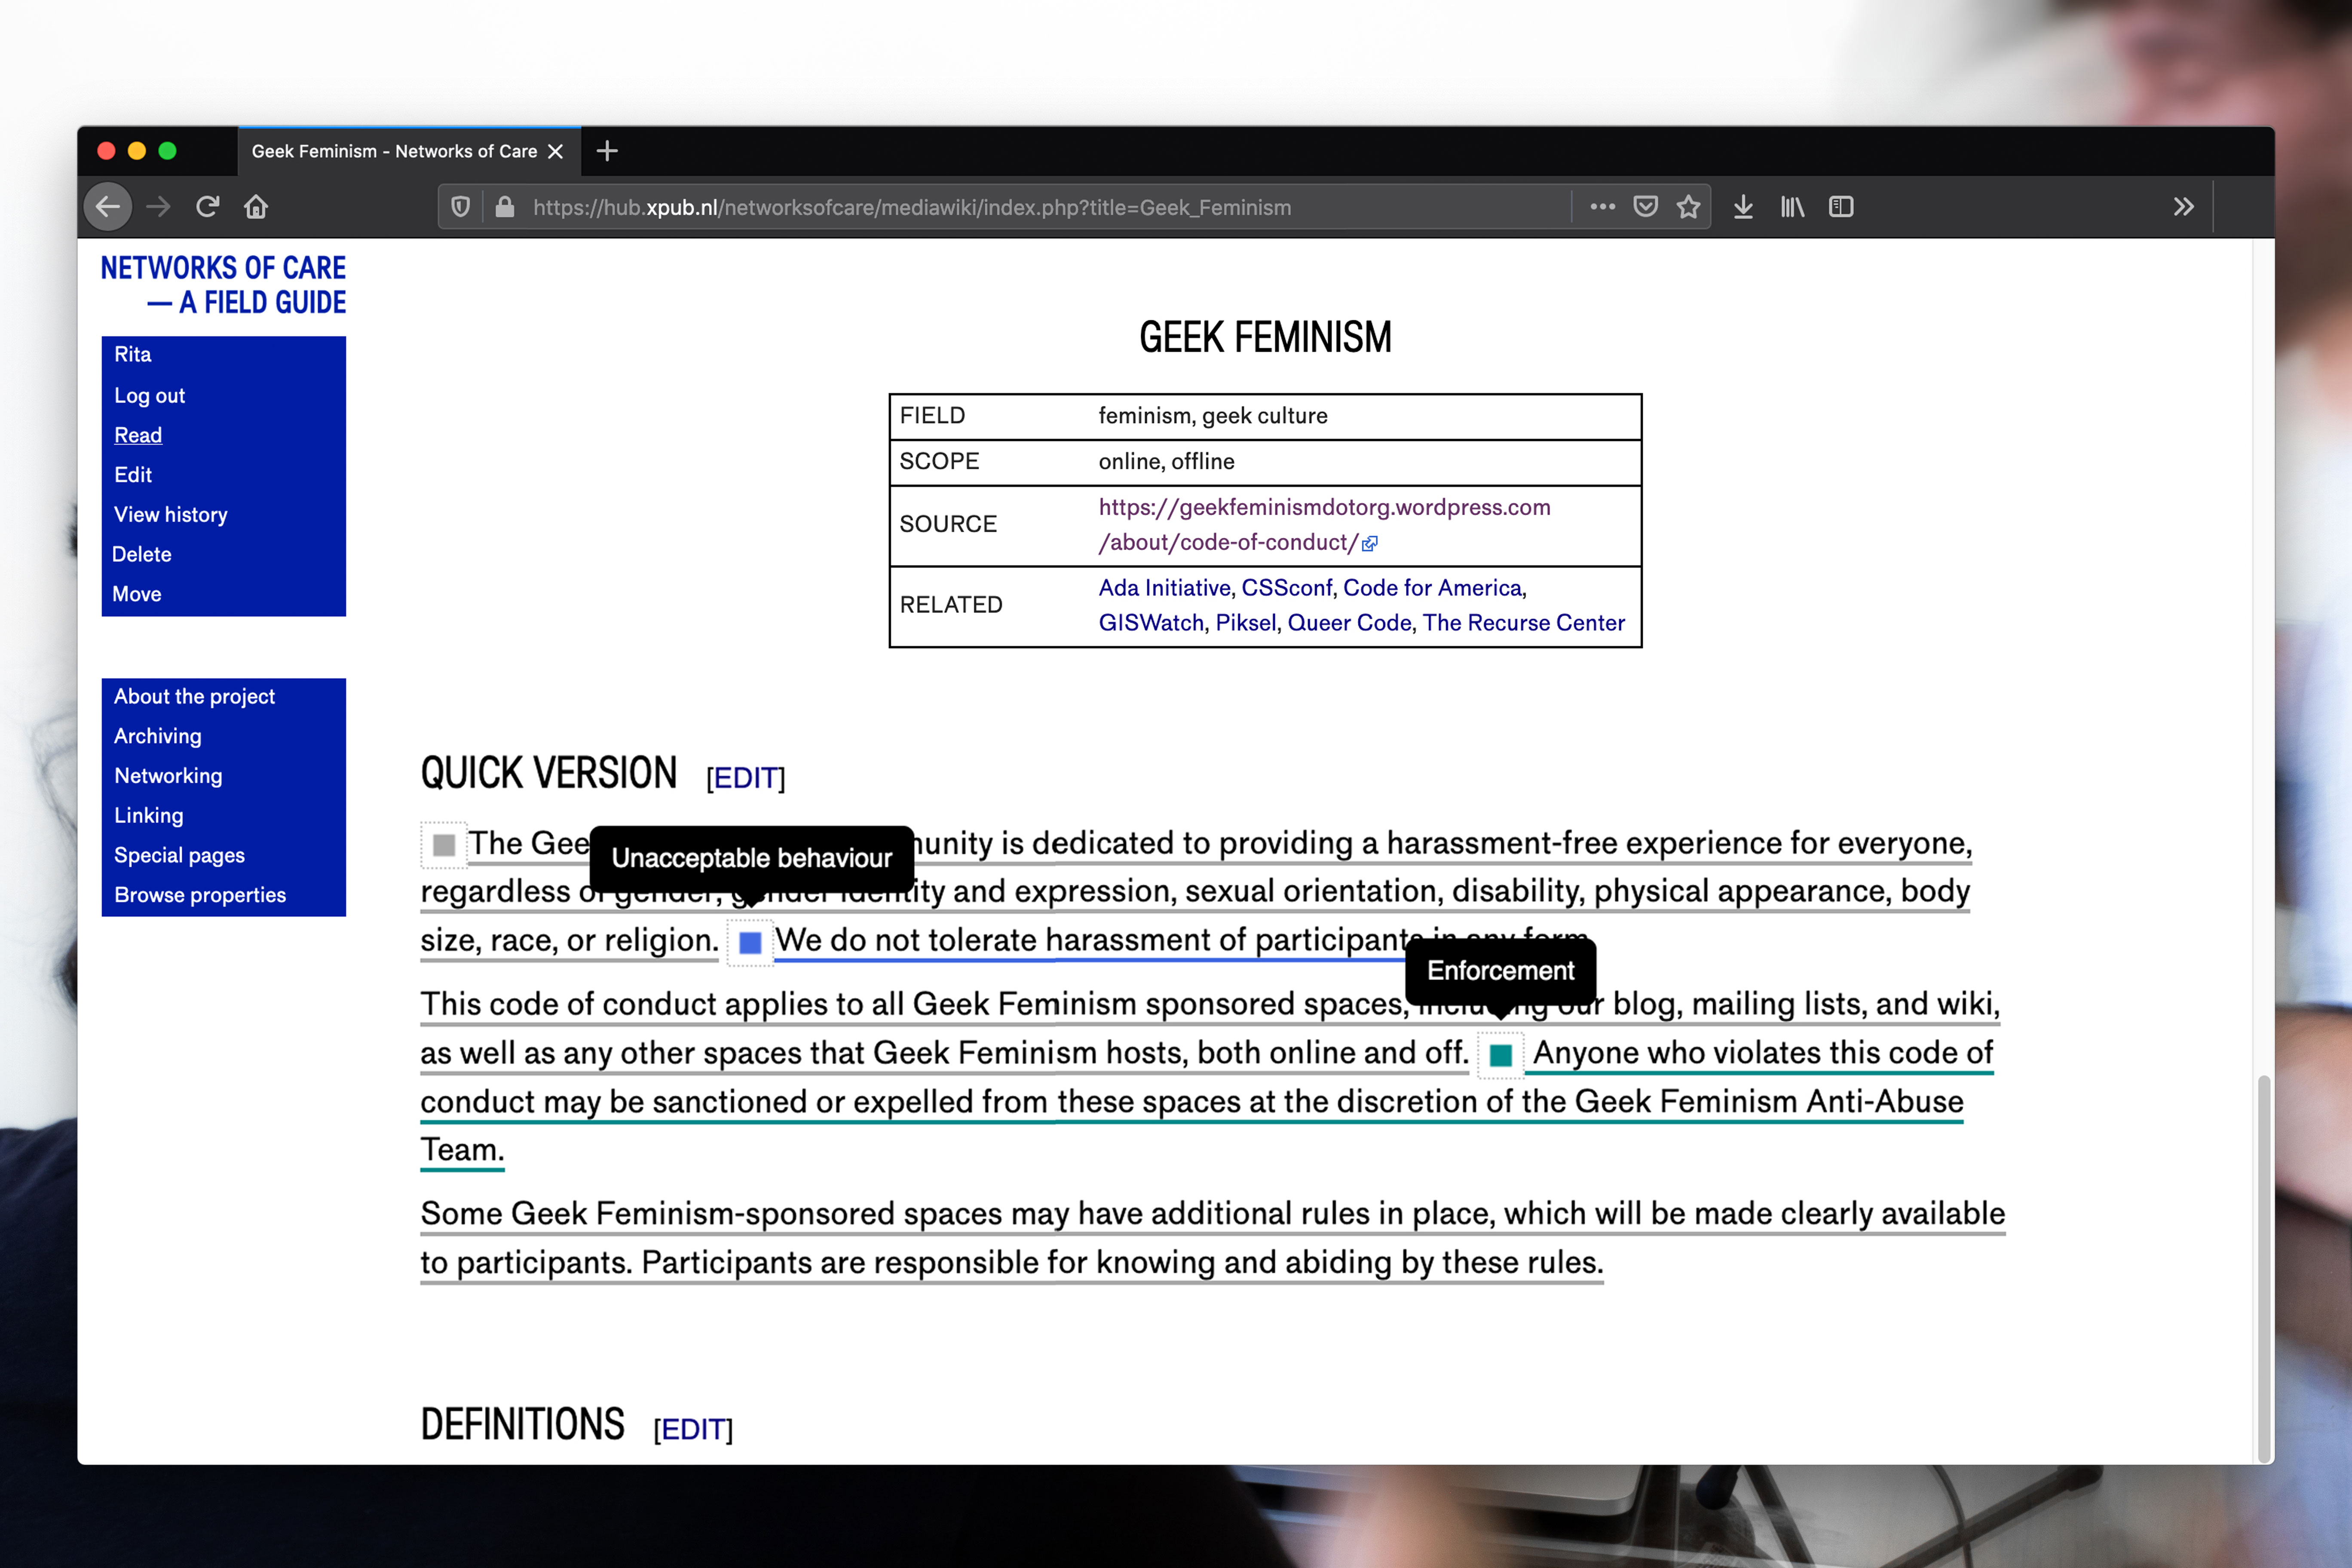Click the vertical page scrollbar thumb
2352x1568 pixels.
(2264, 1268)
